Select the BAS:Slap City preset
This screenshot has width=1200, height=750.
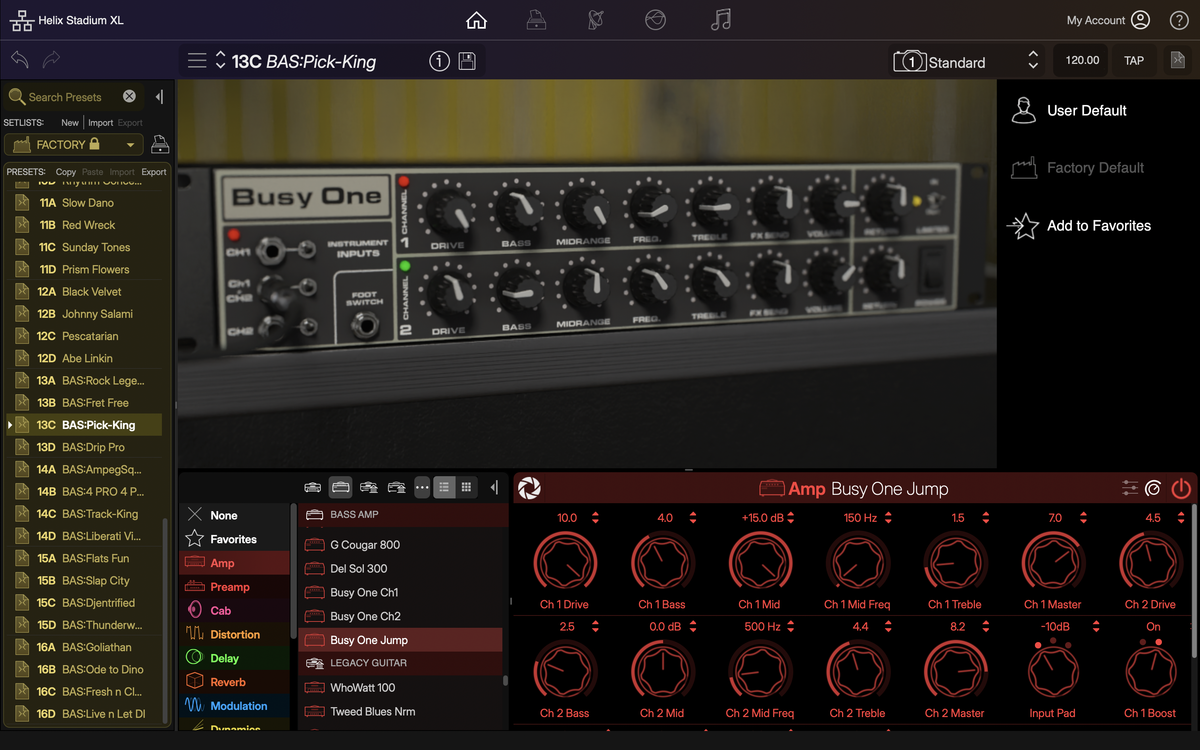pyautogui.click(x=95, y=580)
